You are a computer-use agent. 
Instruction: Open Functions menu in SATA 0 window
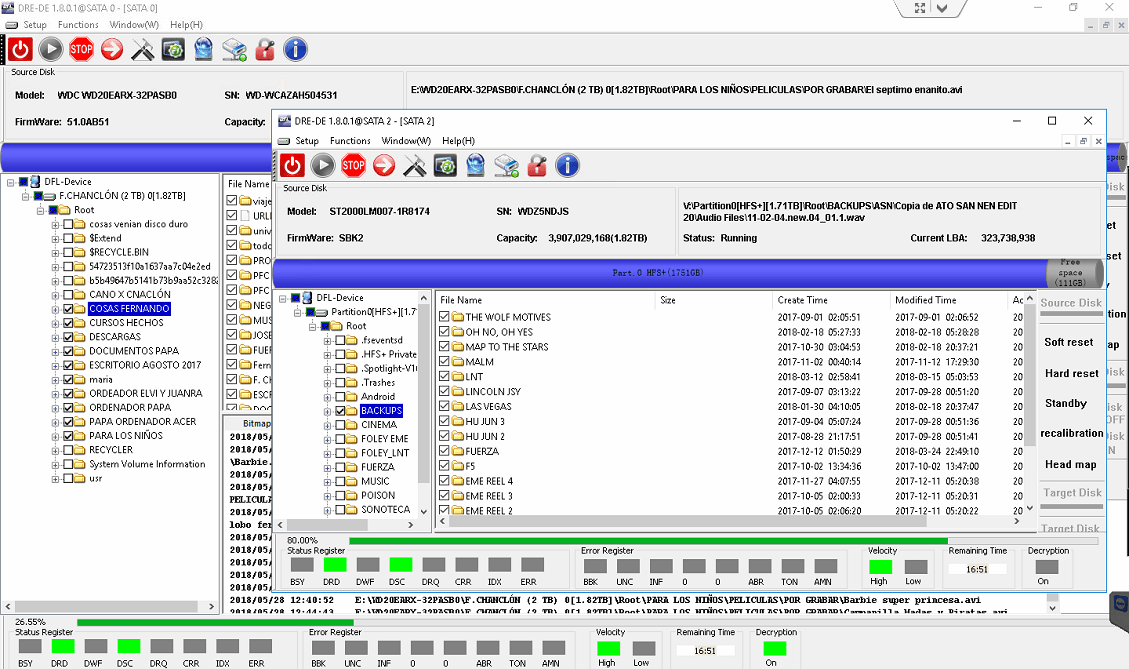coord(78,24)
